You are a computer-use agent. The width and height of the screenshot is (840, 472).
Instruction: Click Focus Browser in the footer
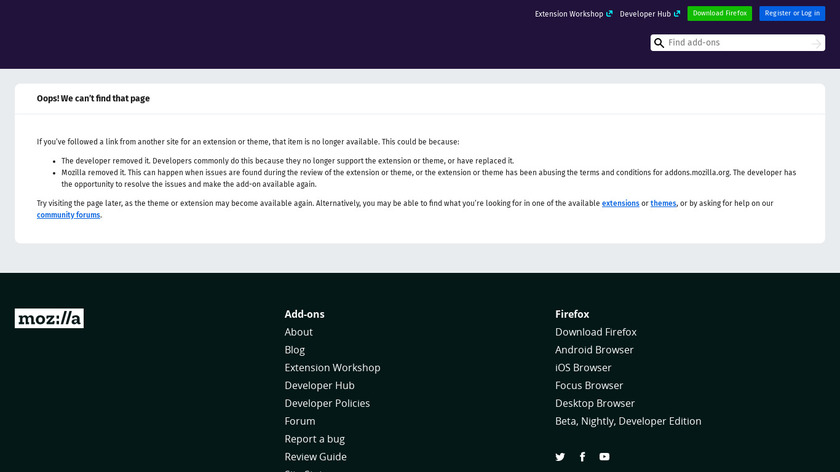pos(589,385)
